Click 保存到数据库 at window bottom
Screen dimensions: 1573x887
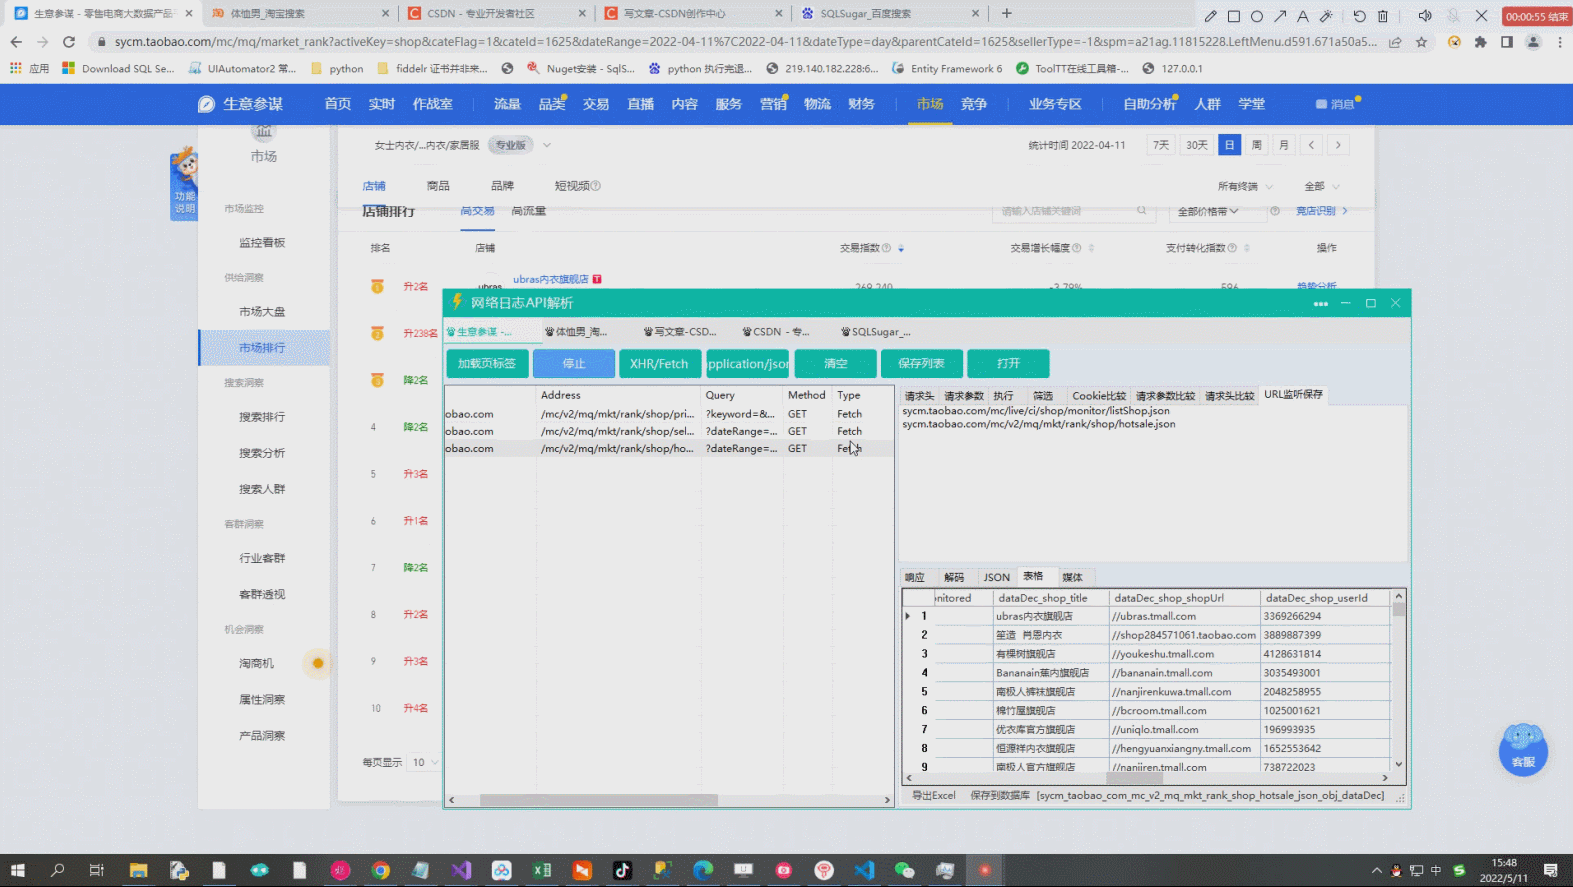[1000, 795]
